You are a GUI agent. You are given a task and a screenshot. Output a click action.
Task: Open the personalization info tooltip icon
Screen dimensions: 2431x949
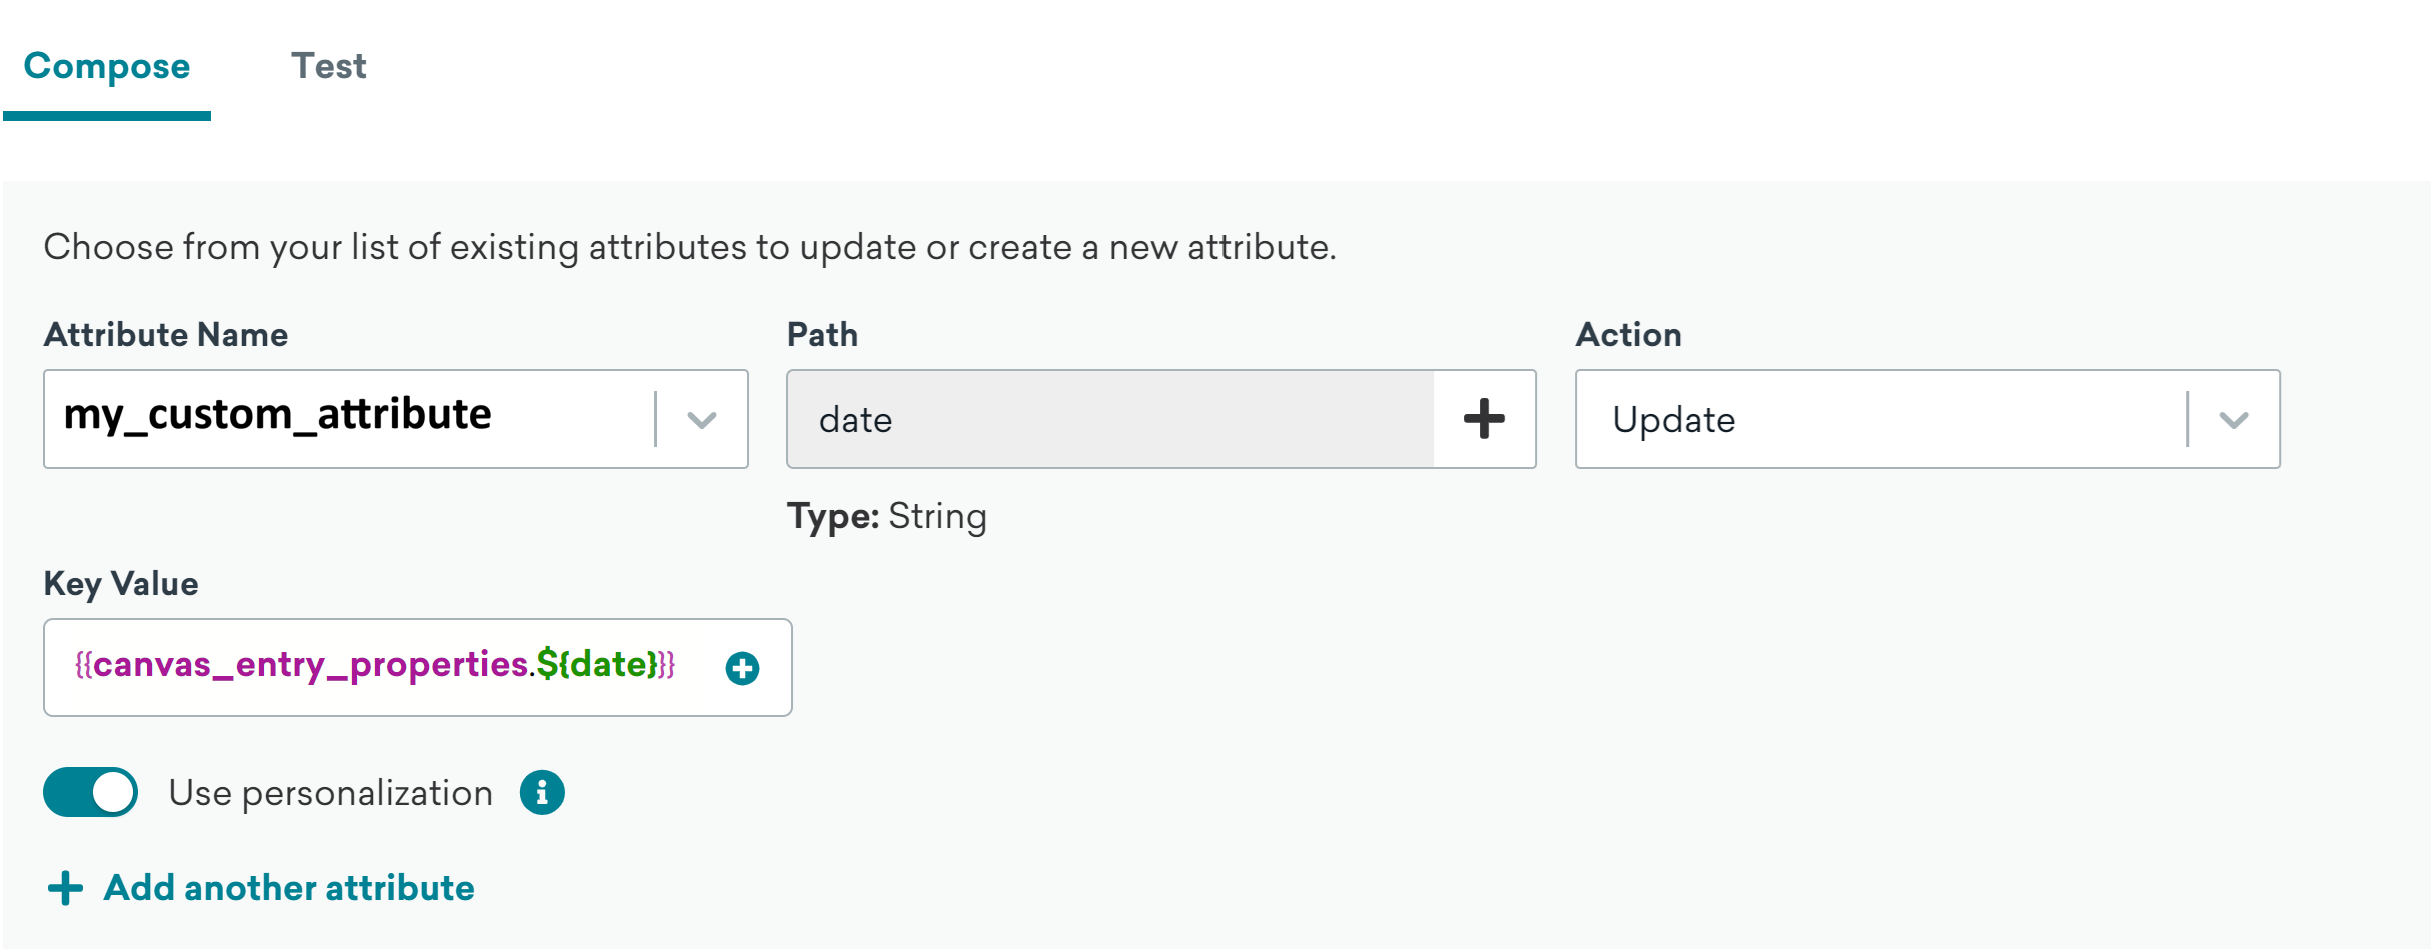pyautogui.click(x=542, y=793)
